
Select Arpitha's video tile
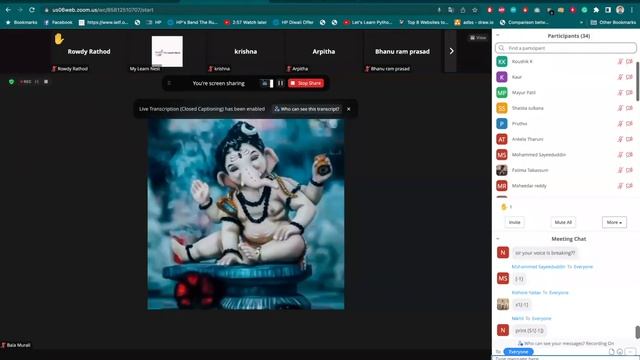point(324,51)
